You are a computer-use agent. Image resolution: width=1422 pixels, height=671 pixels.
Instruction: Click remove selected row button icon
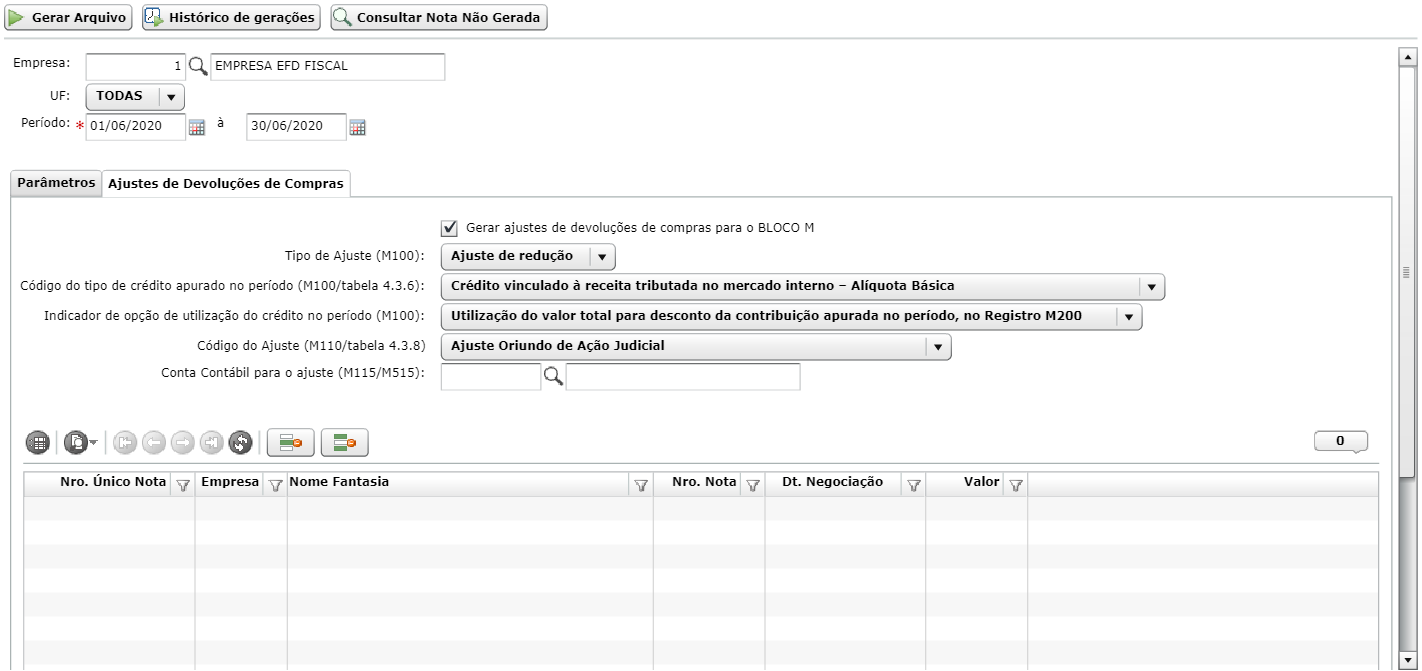291,441
